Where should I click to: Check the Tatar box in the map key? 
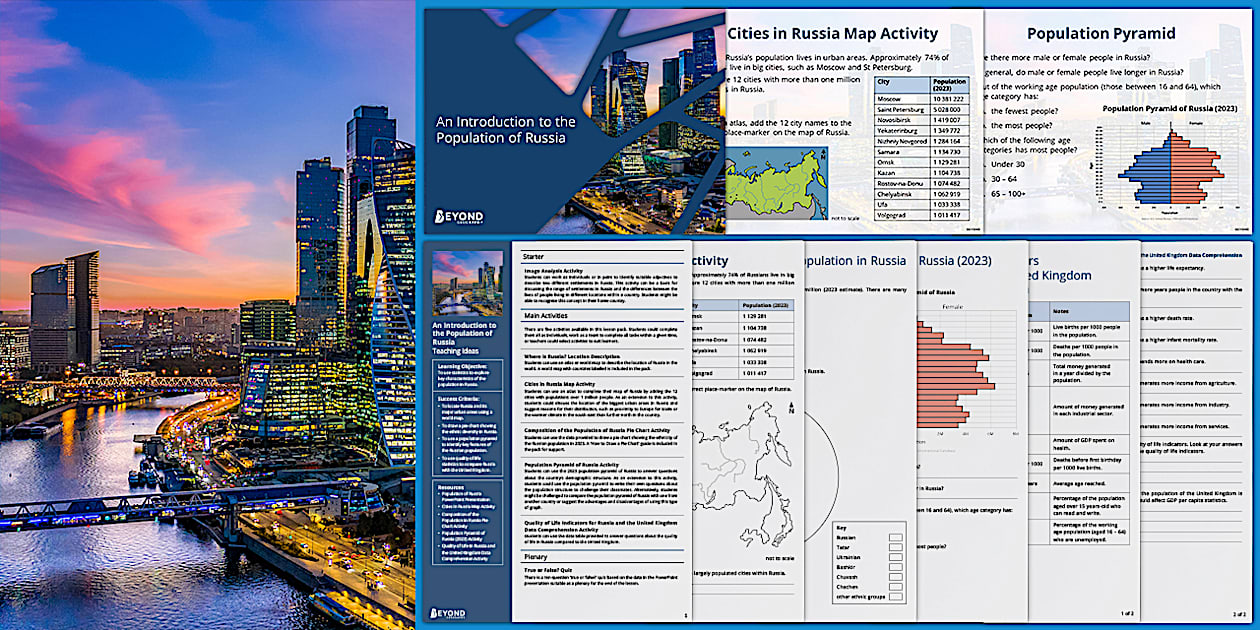pyautogui.click(x=895, y=547)
